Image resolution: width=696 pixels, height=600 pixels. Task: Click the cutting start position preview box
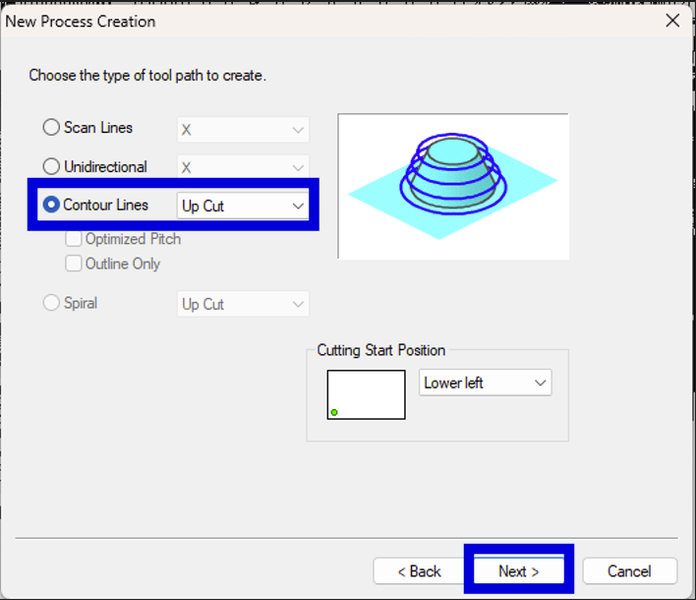pos(366,395)
